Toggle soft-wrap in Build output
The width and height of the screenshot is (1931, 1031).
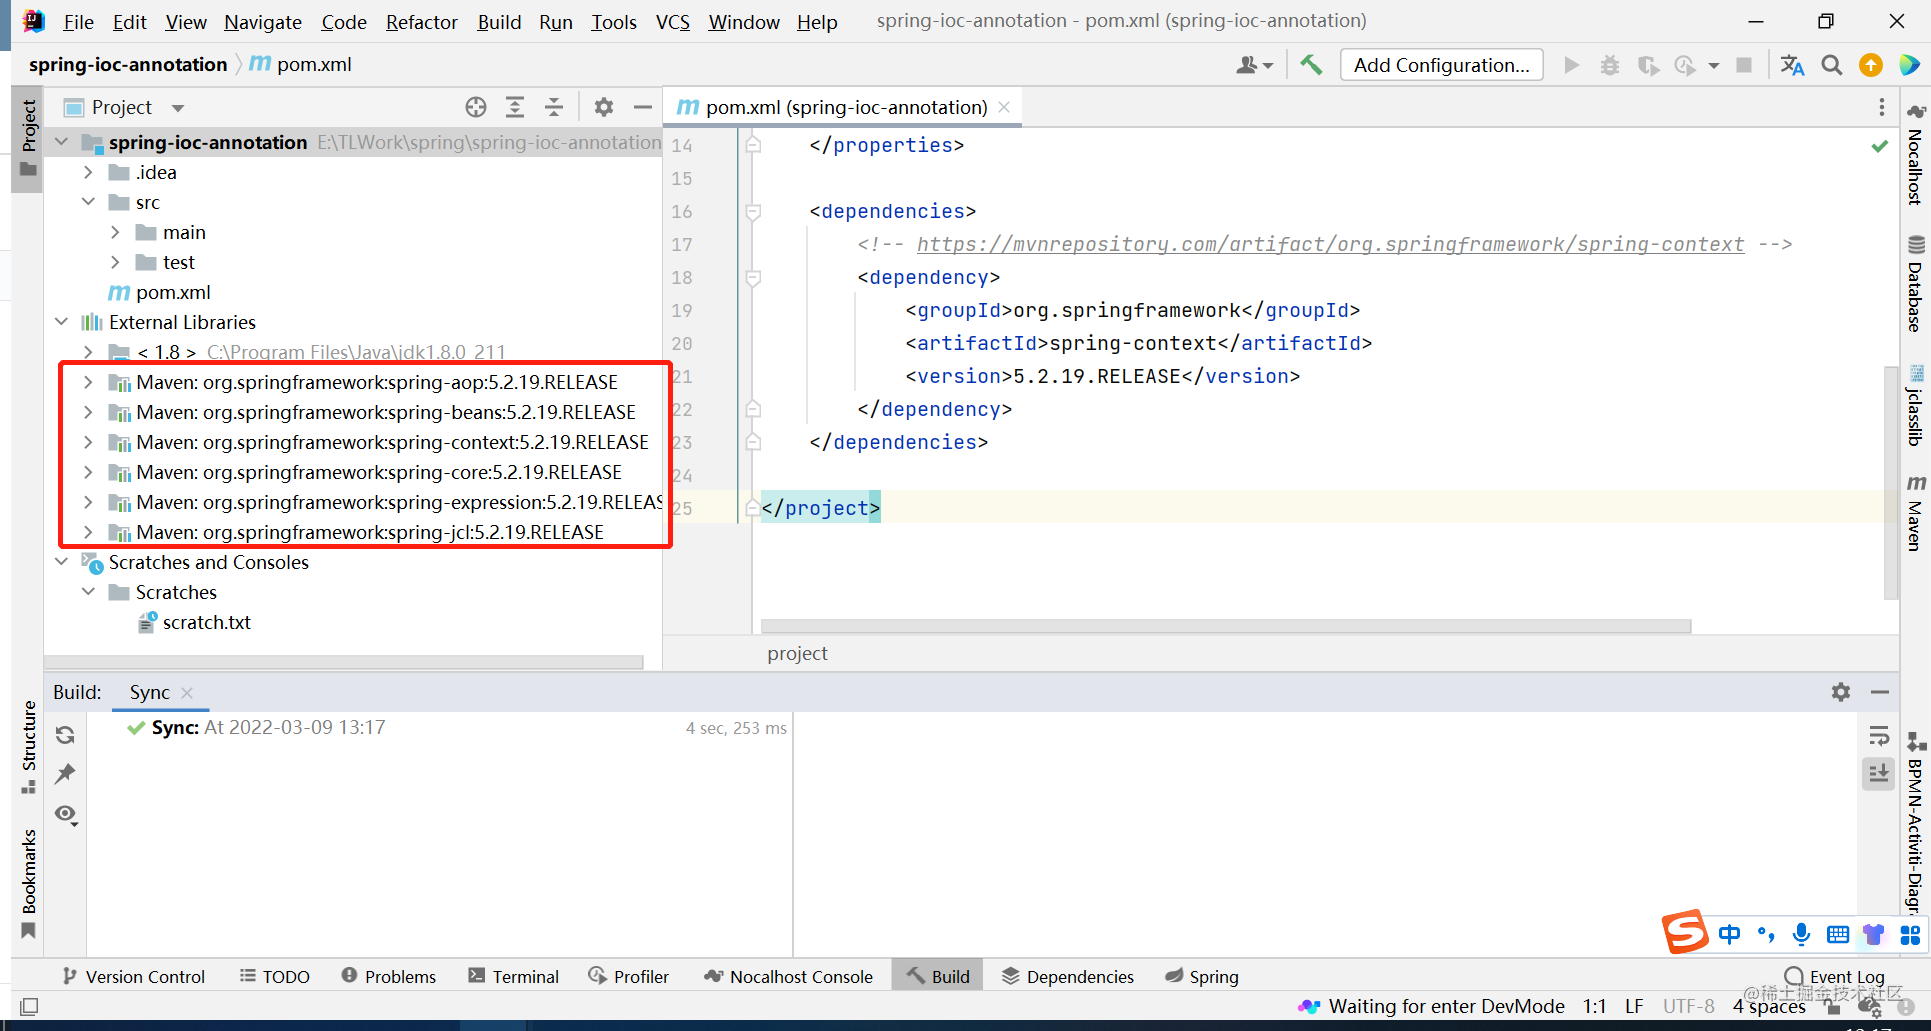coord(1879,737)
